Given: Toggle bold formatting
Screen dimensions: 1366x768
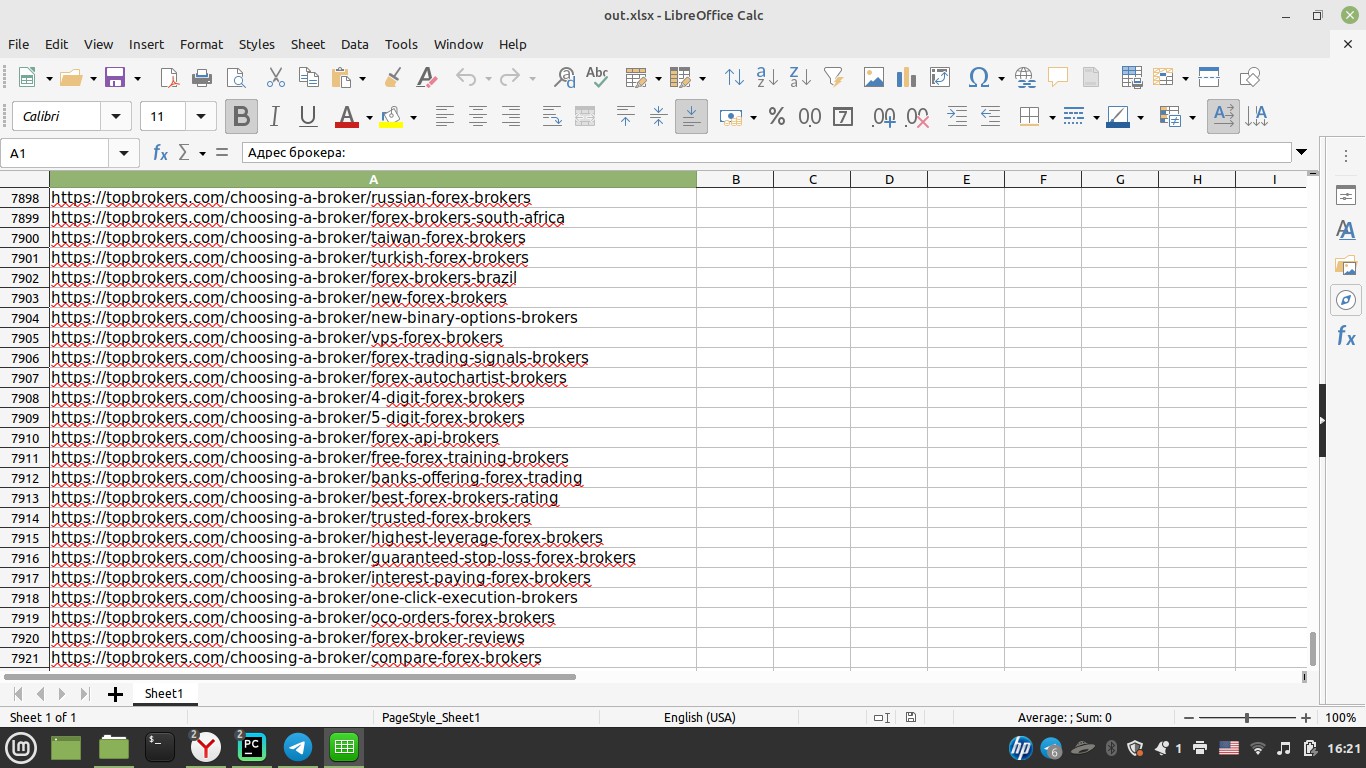Looking at the screenshot, I should pos(241,117).
